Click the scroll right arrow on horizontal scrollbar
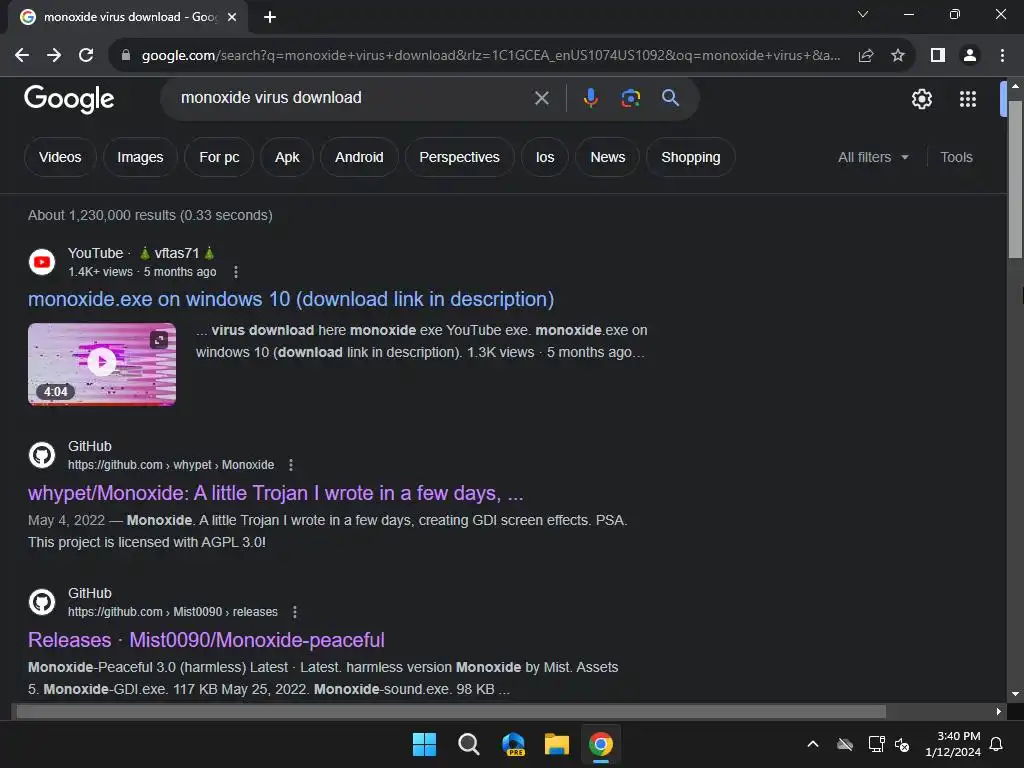 (998, 711)
